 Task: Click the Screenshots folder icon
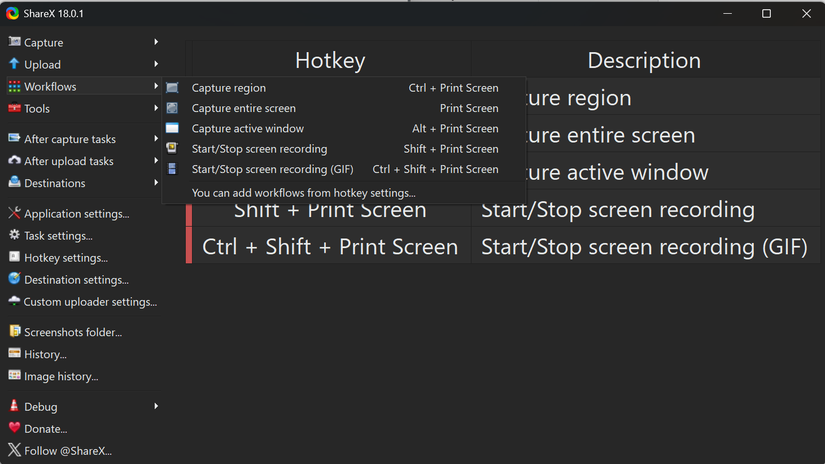coord(14,331)
